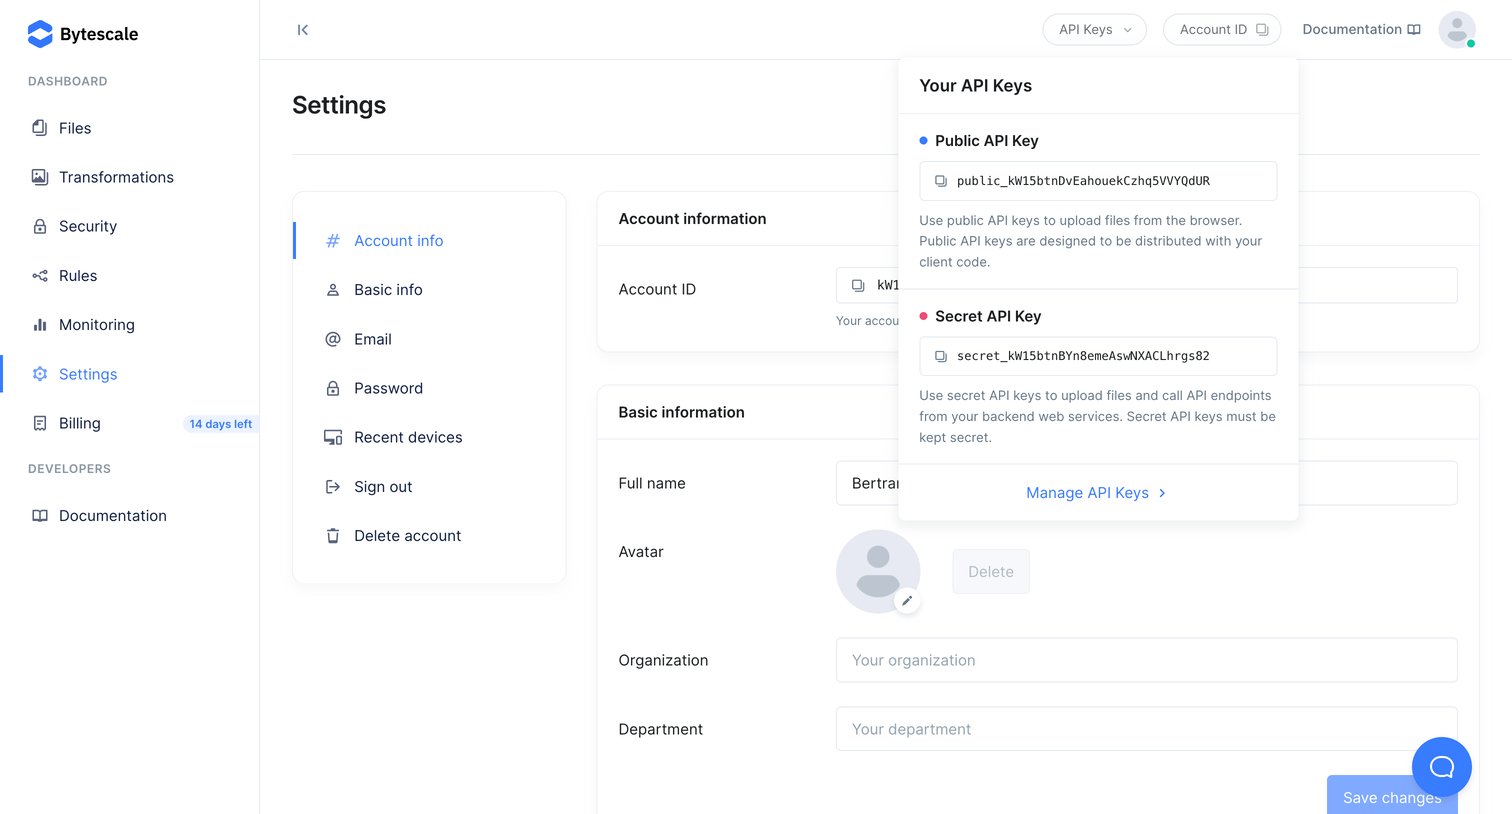Copy Account ID from top bar button
The image size is (1512, 814).
pyautogui.click(x=1222, y=30)
